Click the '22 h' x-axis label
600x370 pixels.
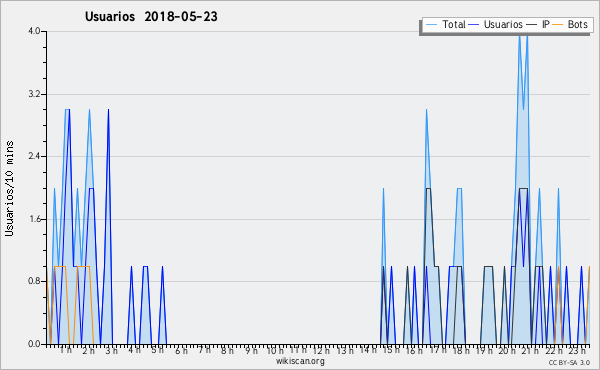(x=554, y=351)
